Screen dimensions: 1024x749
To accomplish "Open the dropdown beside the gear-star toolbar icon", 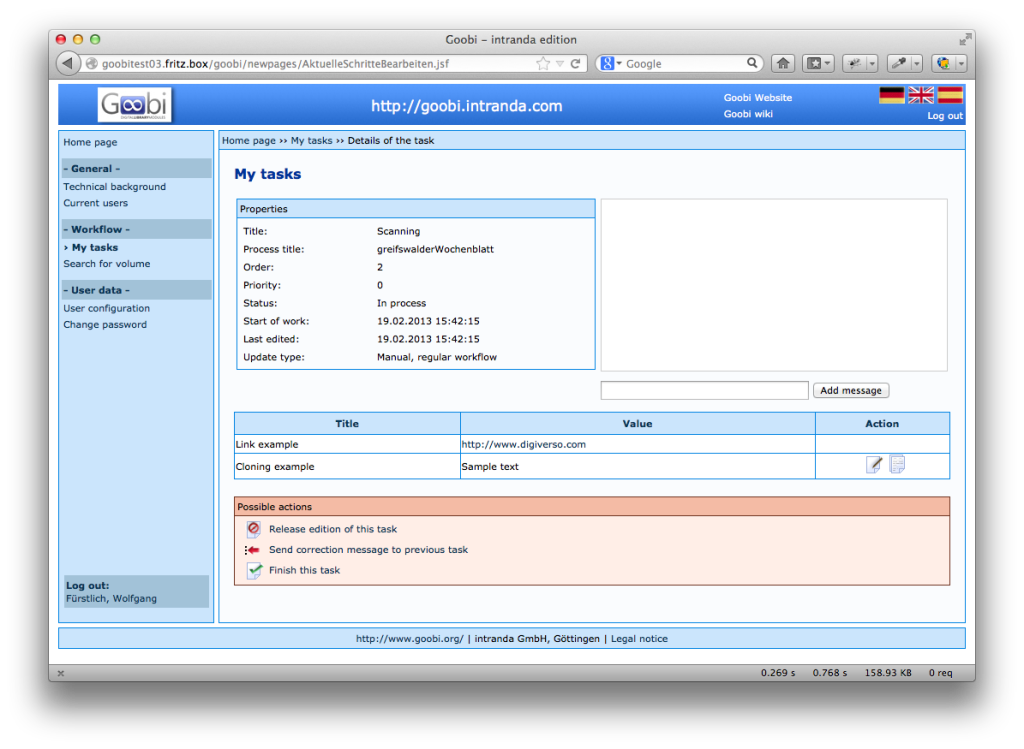I will 872,63.
